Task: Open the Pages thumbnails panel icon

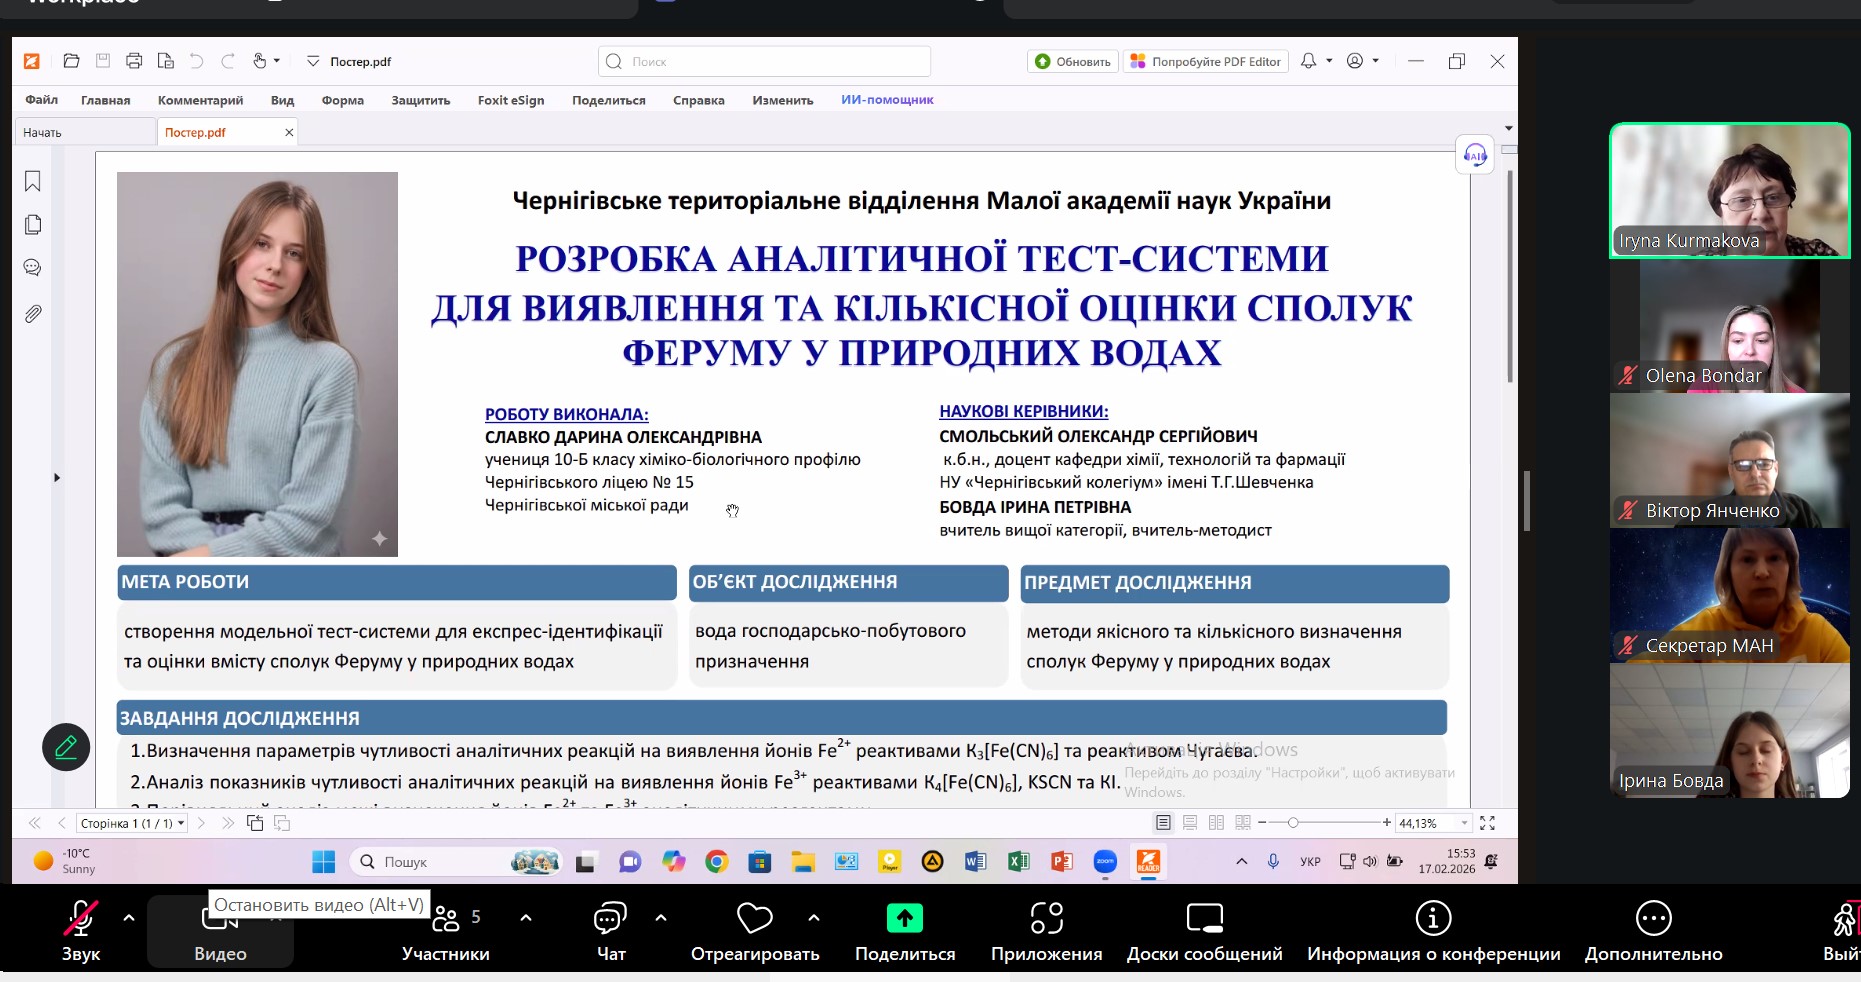Action: pyautogui.click(x=33, y=225)
